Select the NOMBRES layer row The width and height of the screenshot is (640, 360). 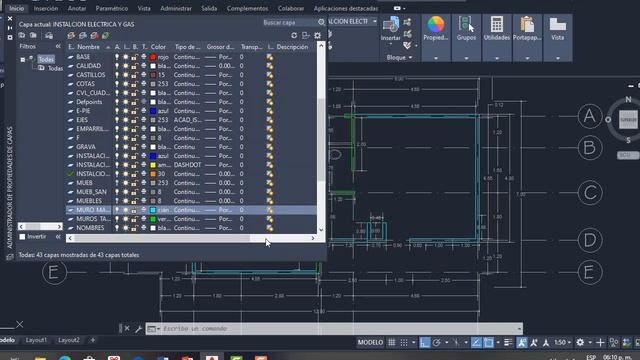[x=191, y=228]
